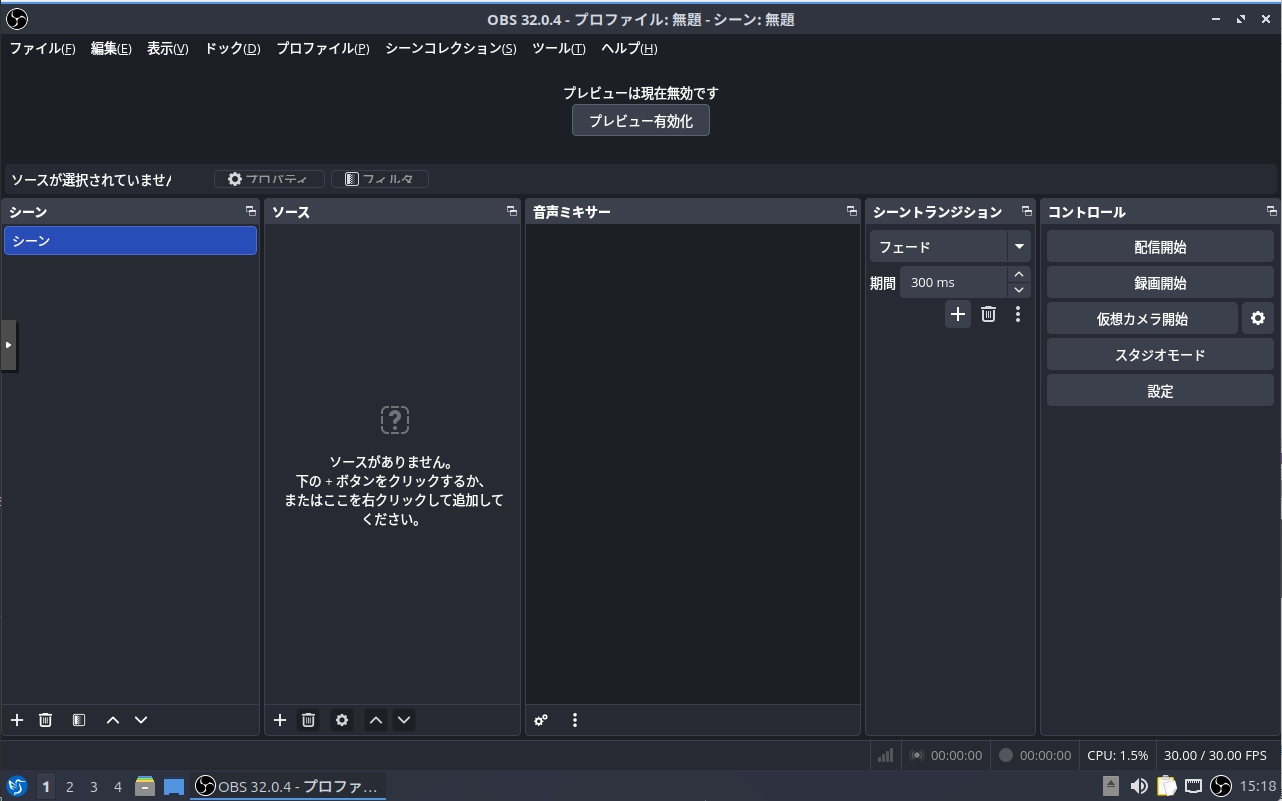1282x801 pixels.
Task: Open scene filters icon in the シーン panel
Action: pyautogui.click(x=79, y=720)
